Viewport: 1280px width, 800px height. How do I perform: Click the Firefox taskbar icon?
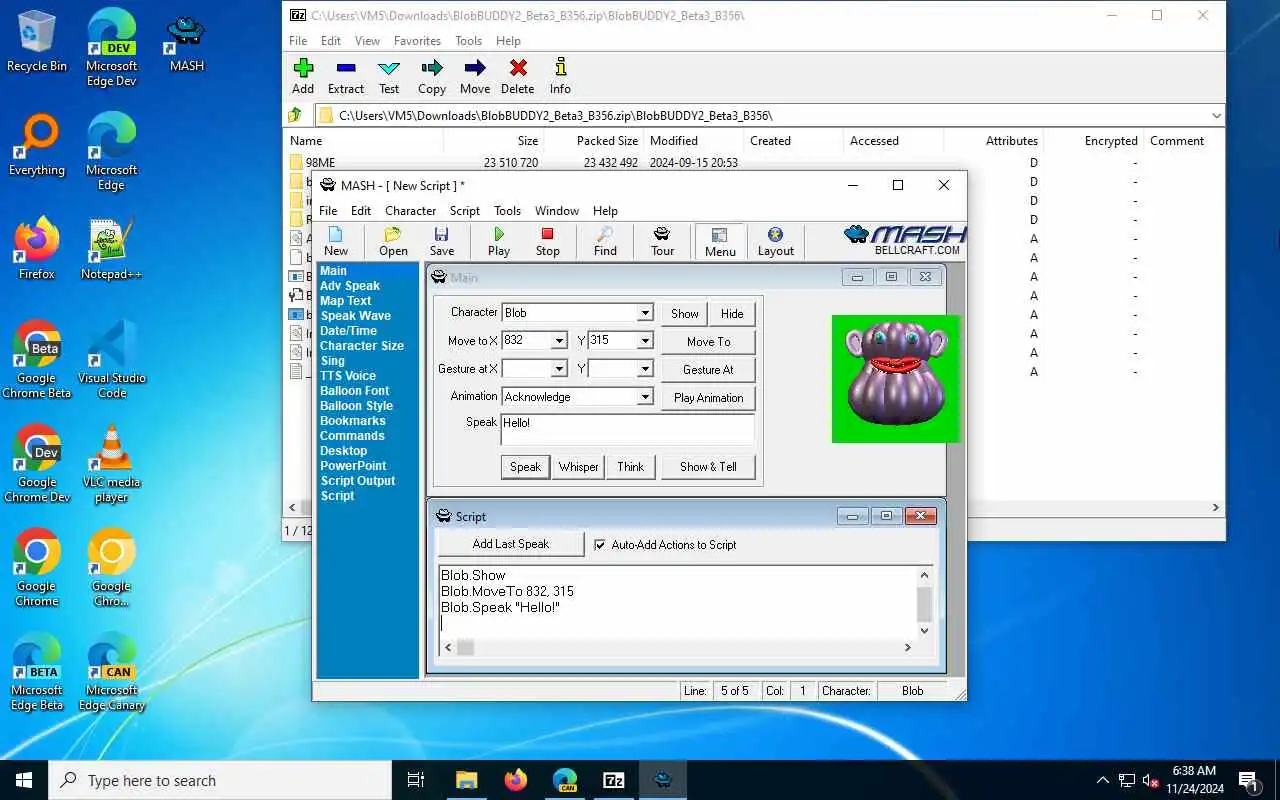pyautogui.click(x=516, y=780)
